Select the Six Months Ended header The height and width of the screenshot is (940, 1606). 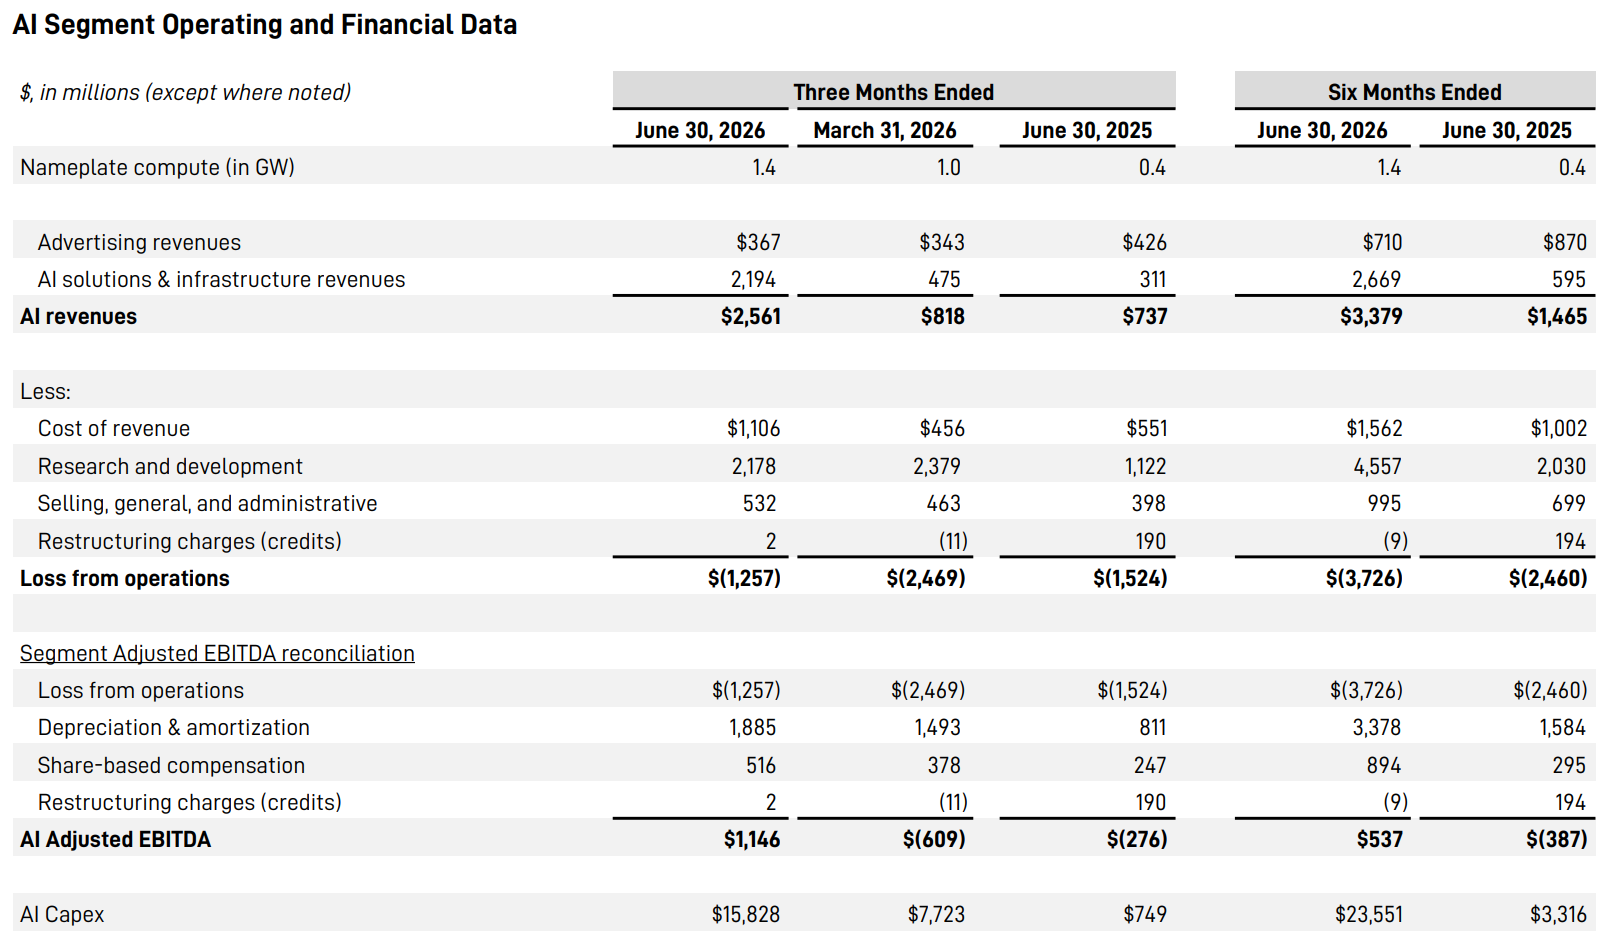[1415, 92]
